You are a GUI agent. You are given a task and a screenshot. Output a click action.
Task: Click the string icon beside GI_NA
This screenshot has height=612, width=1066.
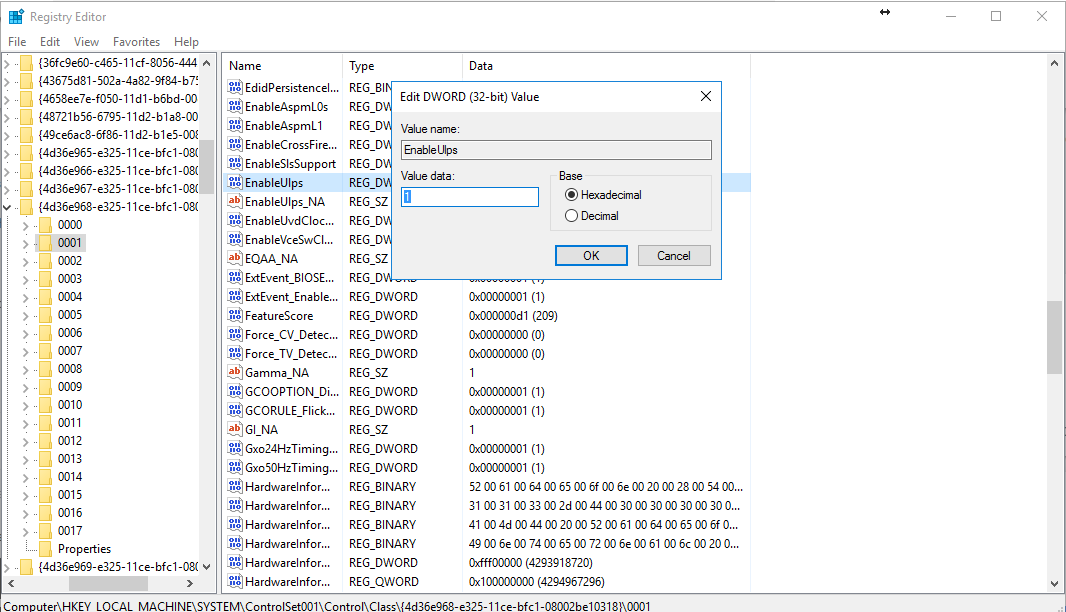(235, 430)
